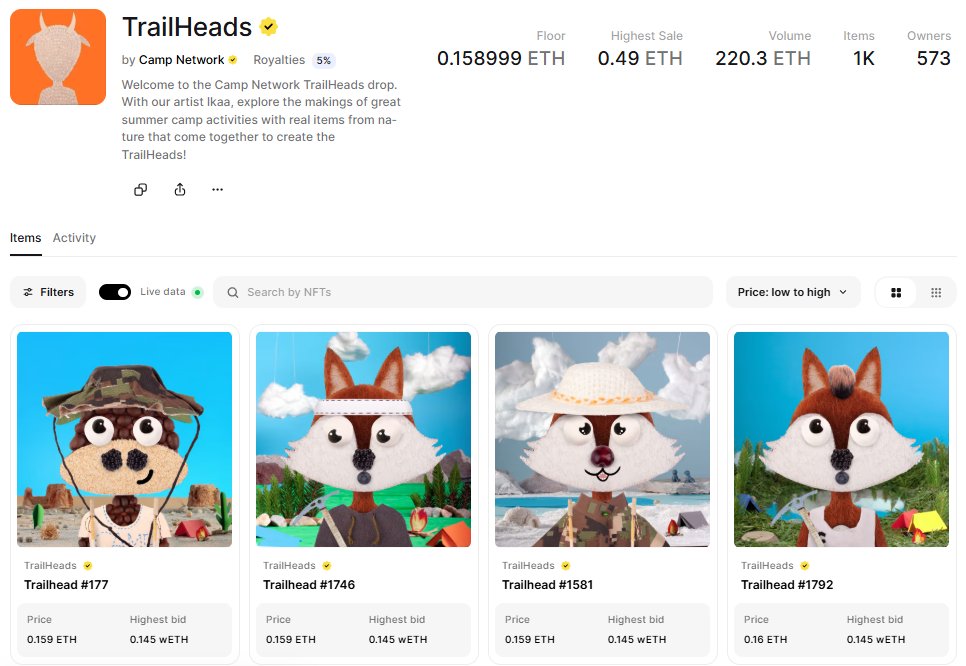Click the share icon under the collection description
This screenshot has height=666, width=966.
[179, 190]
